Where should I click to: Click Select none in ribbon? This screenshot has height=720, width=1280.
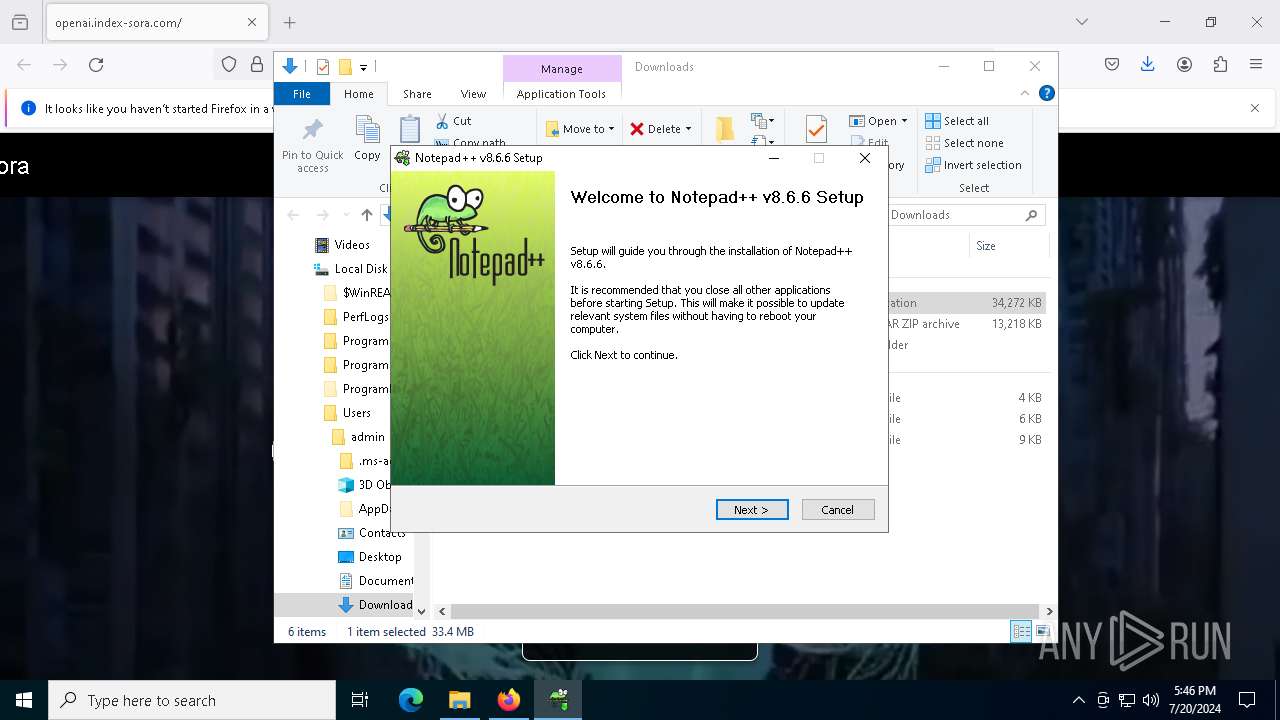pos(964,143)
